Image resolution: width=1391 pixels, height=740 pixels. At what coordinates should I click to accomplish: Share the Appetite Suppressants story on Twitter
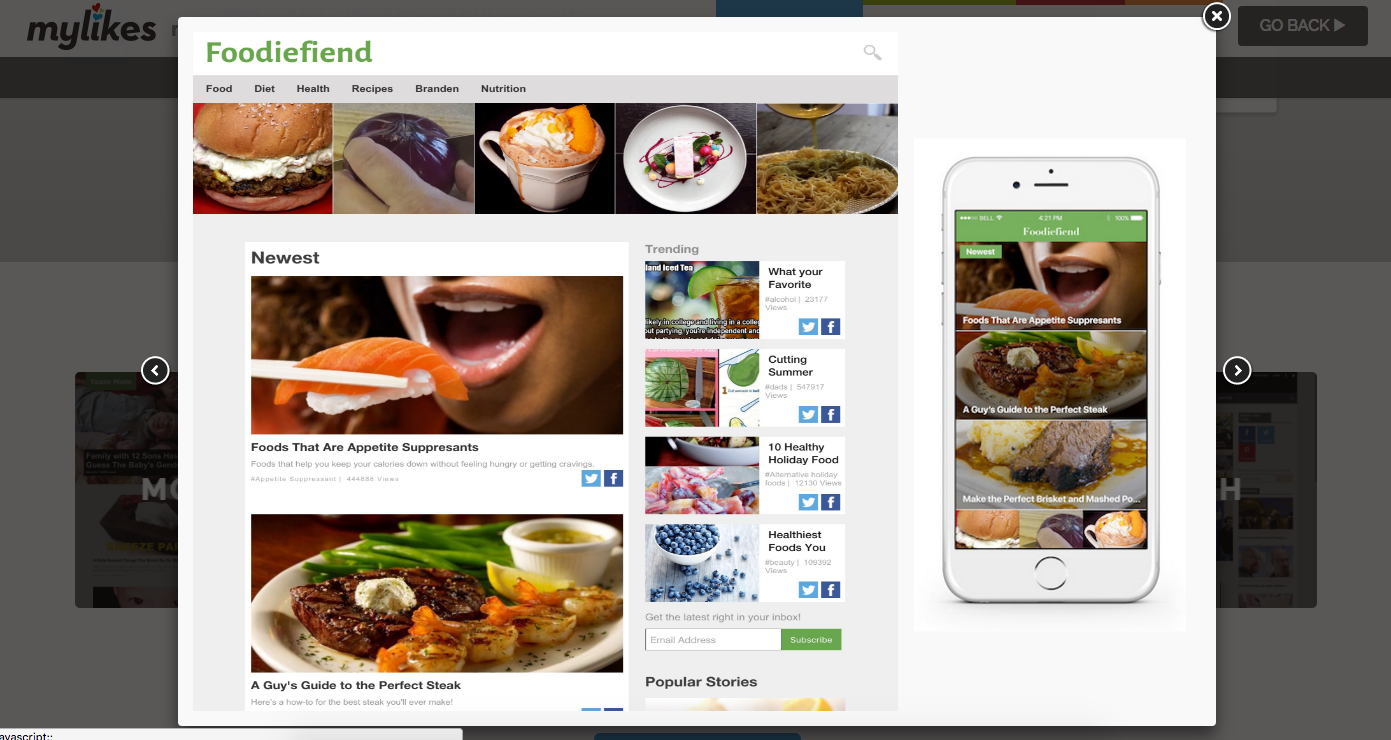[x=591, y=478]
